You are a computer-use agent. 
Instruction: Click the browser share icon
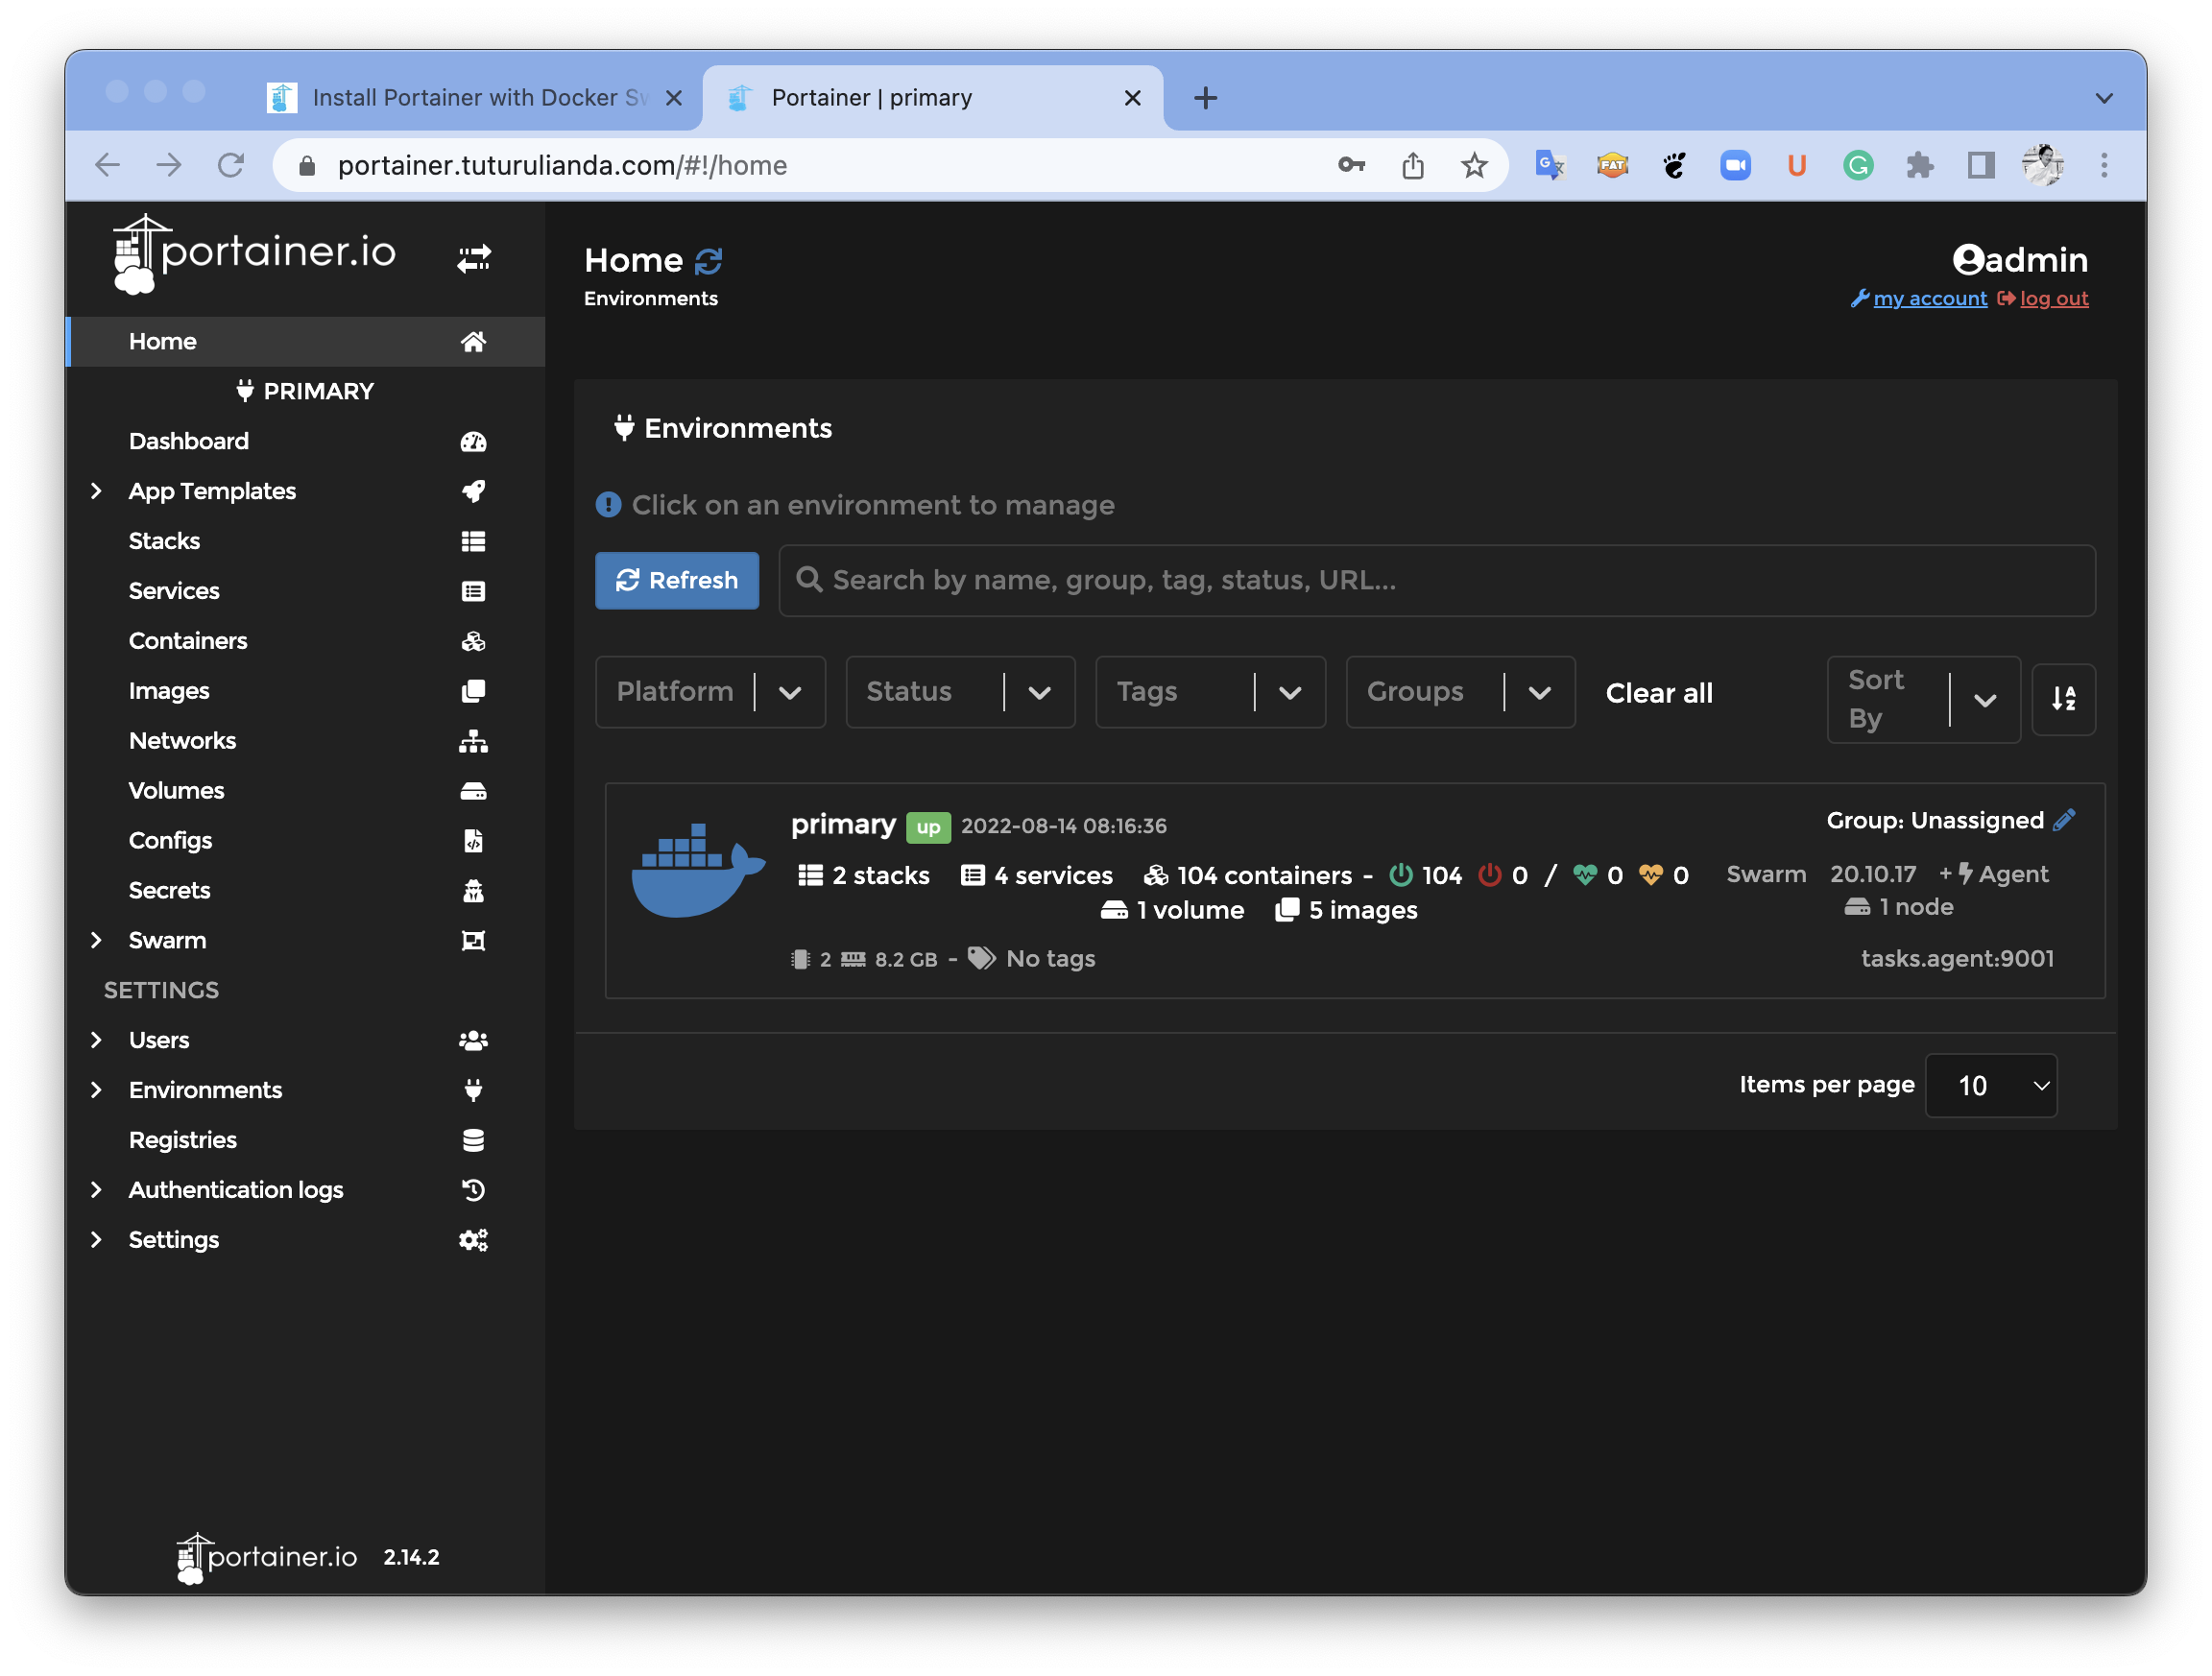[x=1413, y=166]
